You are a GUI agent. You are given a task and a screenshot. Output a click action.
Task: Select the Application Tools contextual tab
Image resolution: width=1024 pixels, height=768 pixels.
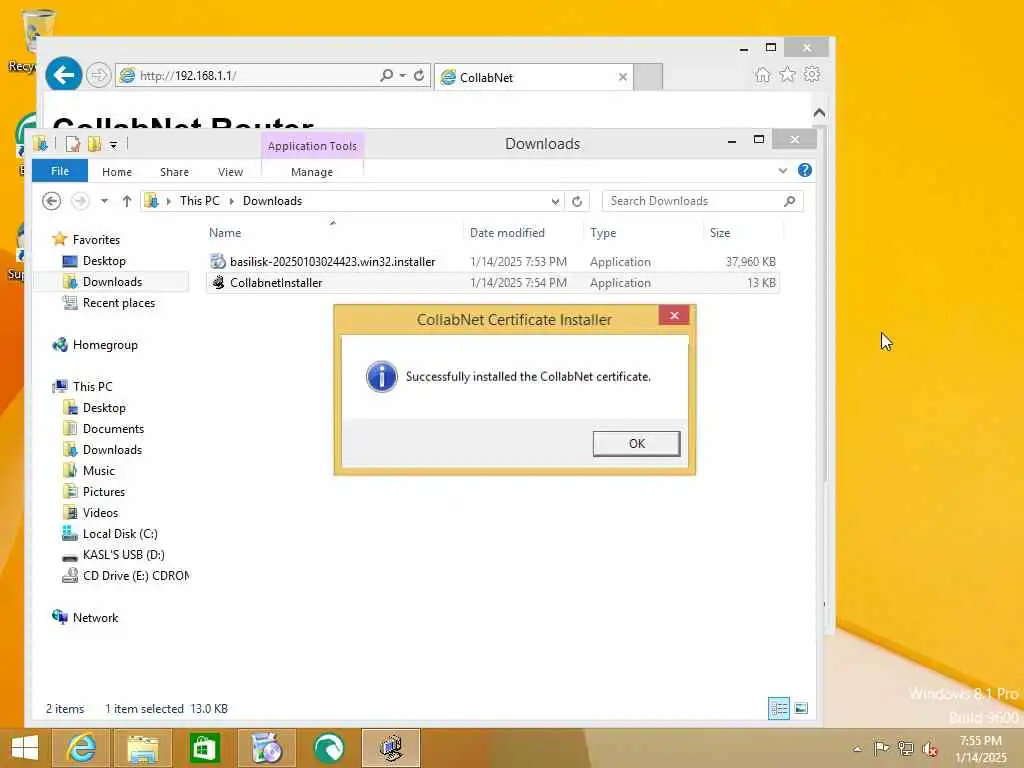(x=312, y=146)
